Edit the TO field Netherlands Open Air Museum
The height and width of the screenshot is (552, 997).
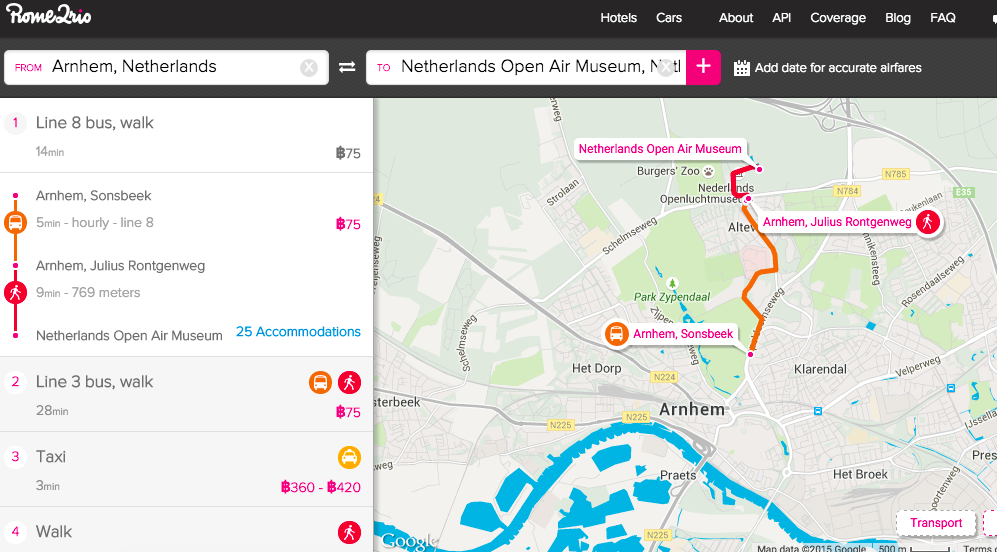[526, 67]
